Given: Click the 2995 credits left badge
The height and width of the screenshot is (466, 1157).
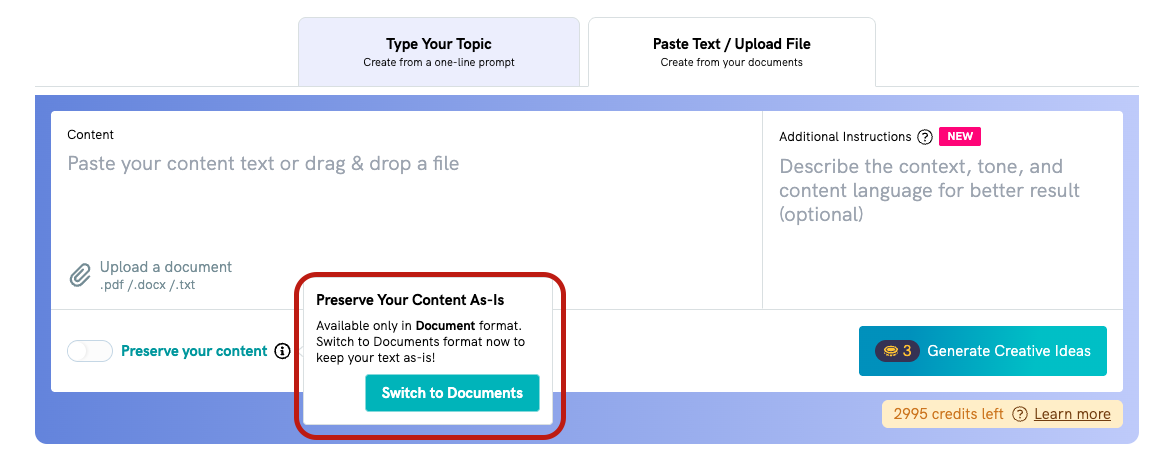Looking at the screenshot, I should (x=1002, y=414).
